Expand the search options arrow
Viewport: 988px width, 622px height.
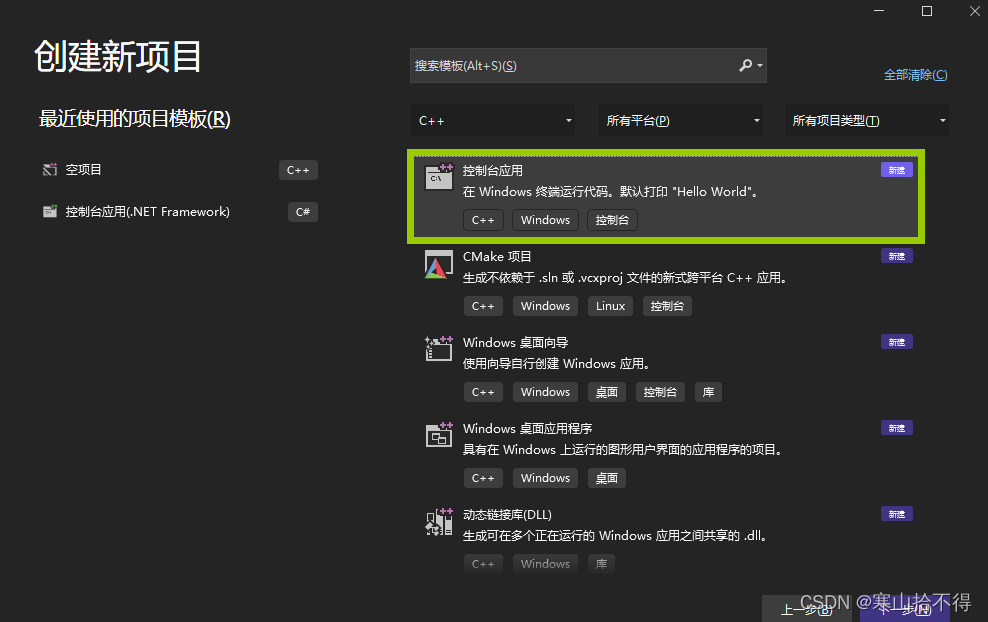click(x=760, y=66)
